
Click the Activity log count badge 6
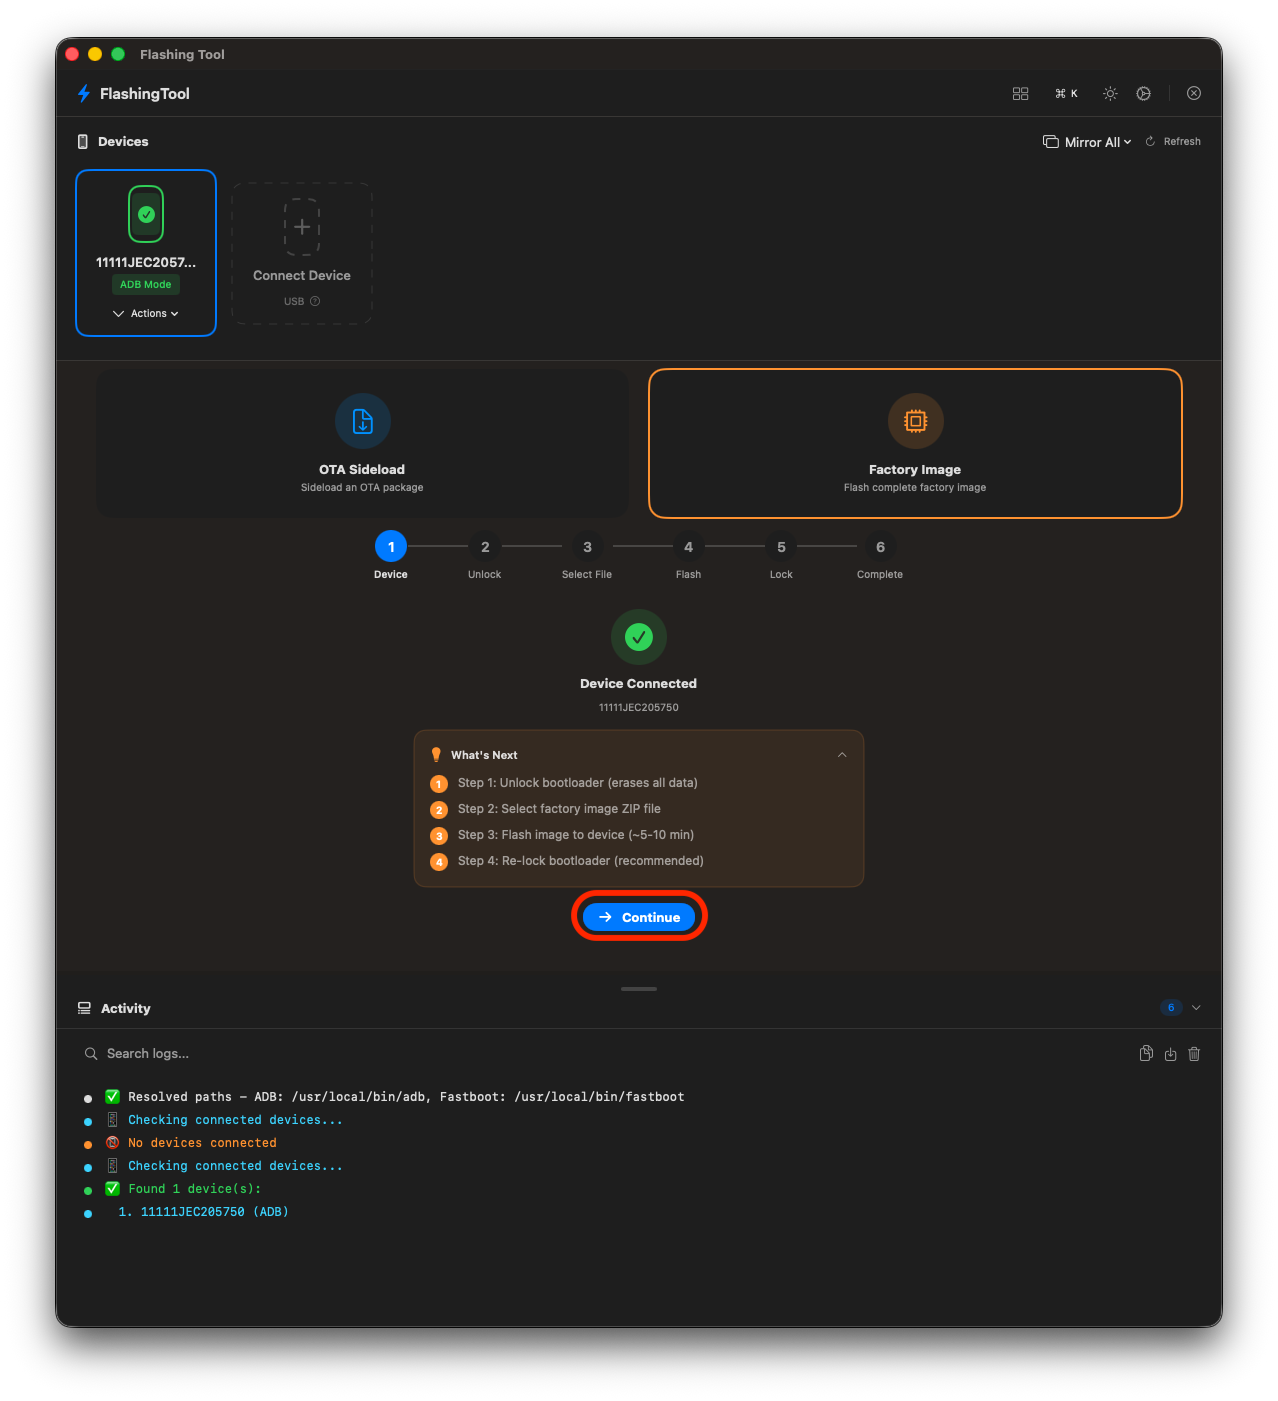click(1171, 1007)
